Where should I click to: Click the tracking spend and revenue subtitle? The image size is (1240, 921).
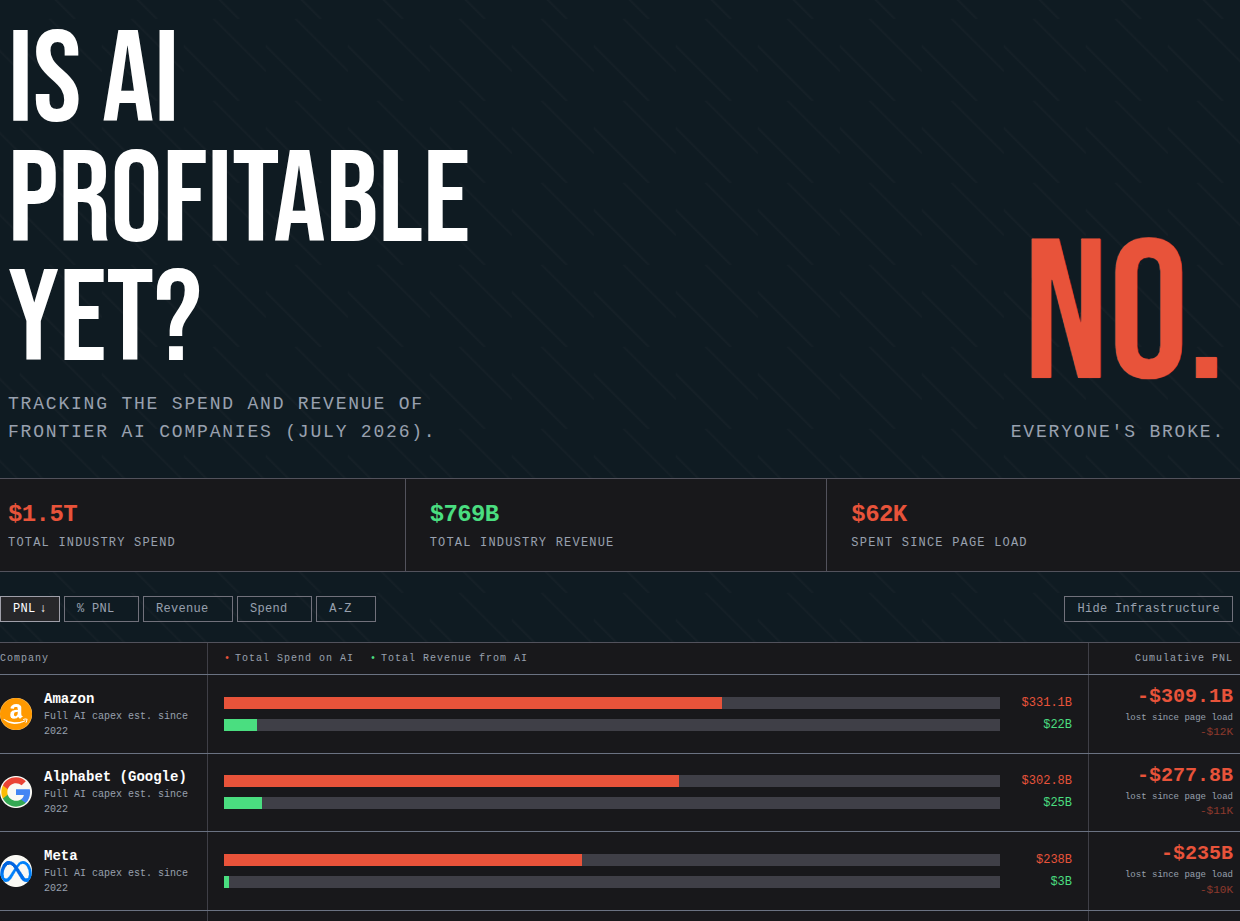(222, 418)
